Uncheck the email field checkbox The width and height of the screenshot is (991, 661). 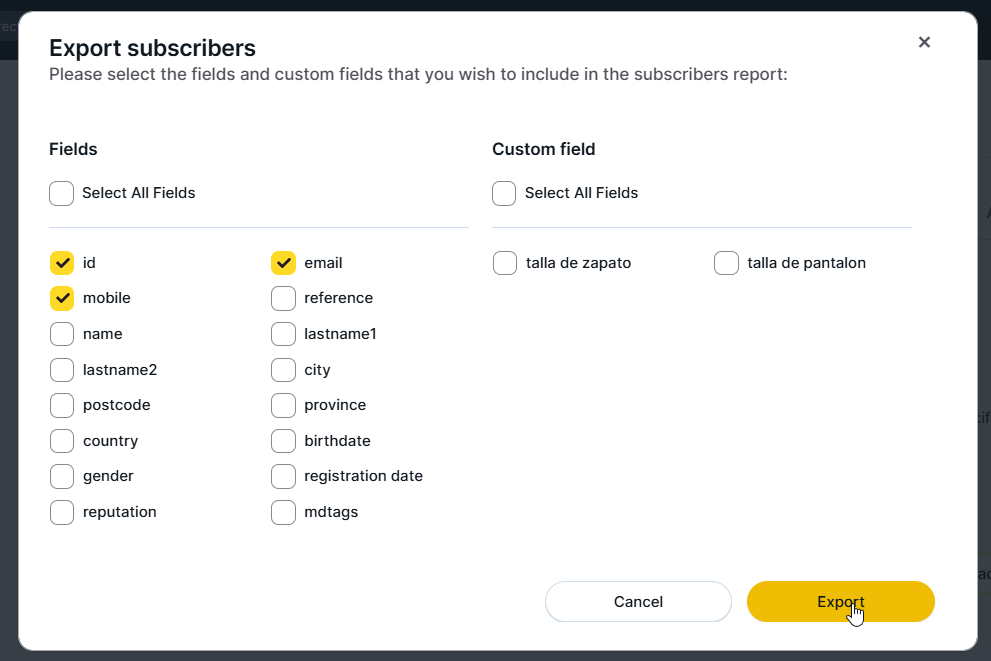point(284,263)
